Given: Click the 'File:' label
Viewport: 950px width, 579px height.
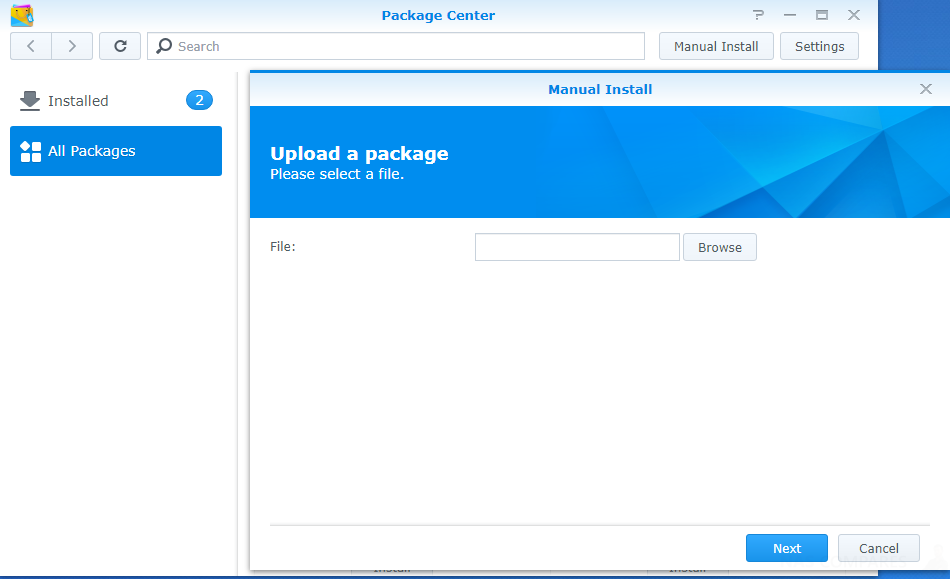Looking at the screenshot, I should coord(283,246).
